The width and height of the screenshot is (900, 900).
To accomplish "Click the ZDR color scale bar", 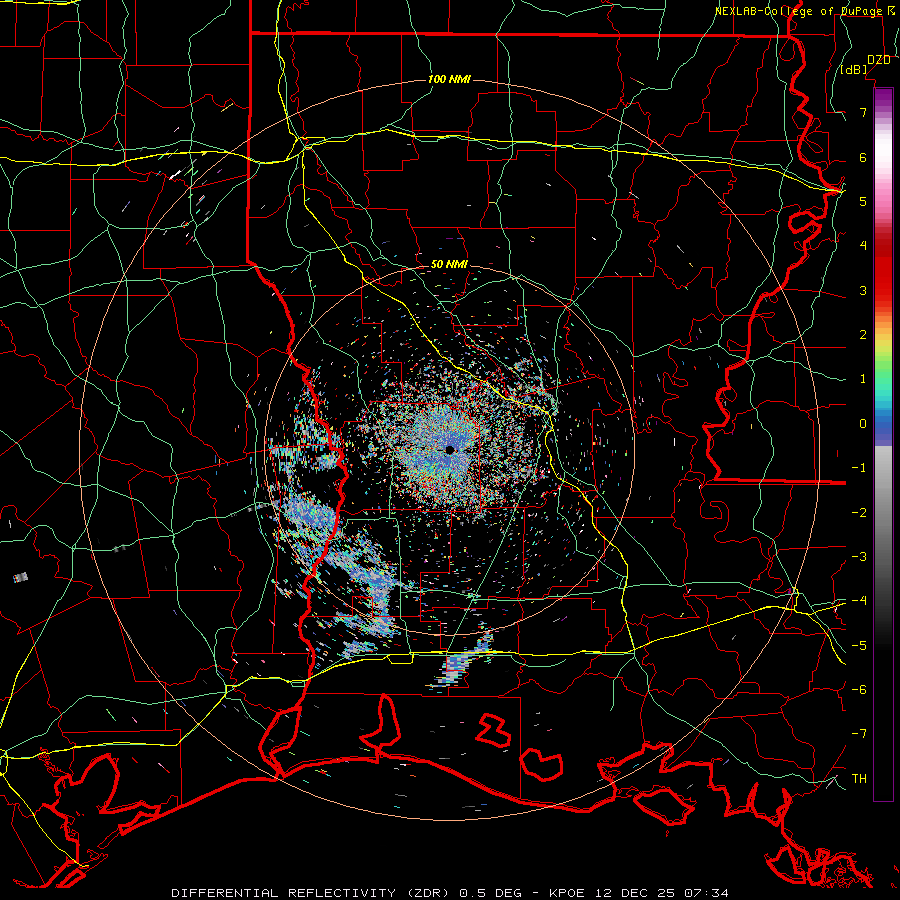I will [883, 444].
